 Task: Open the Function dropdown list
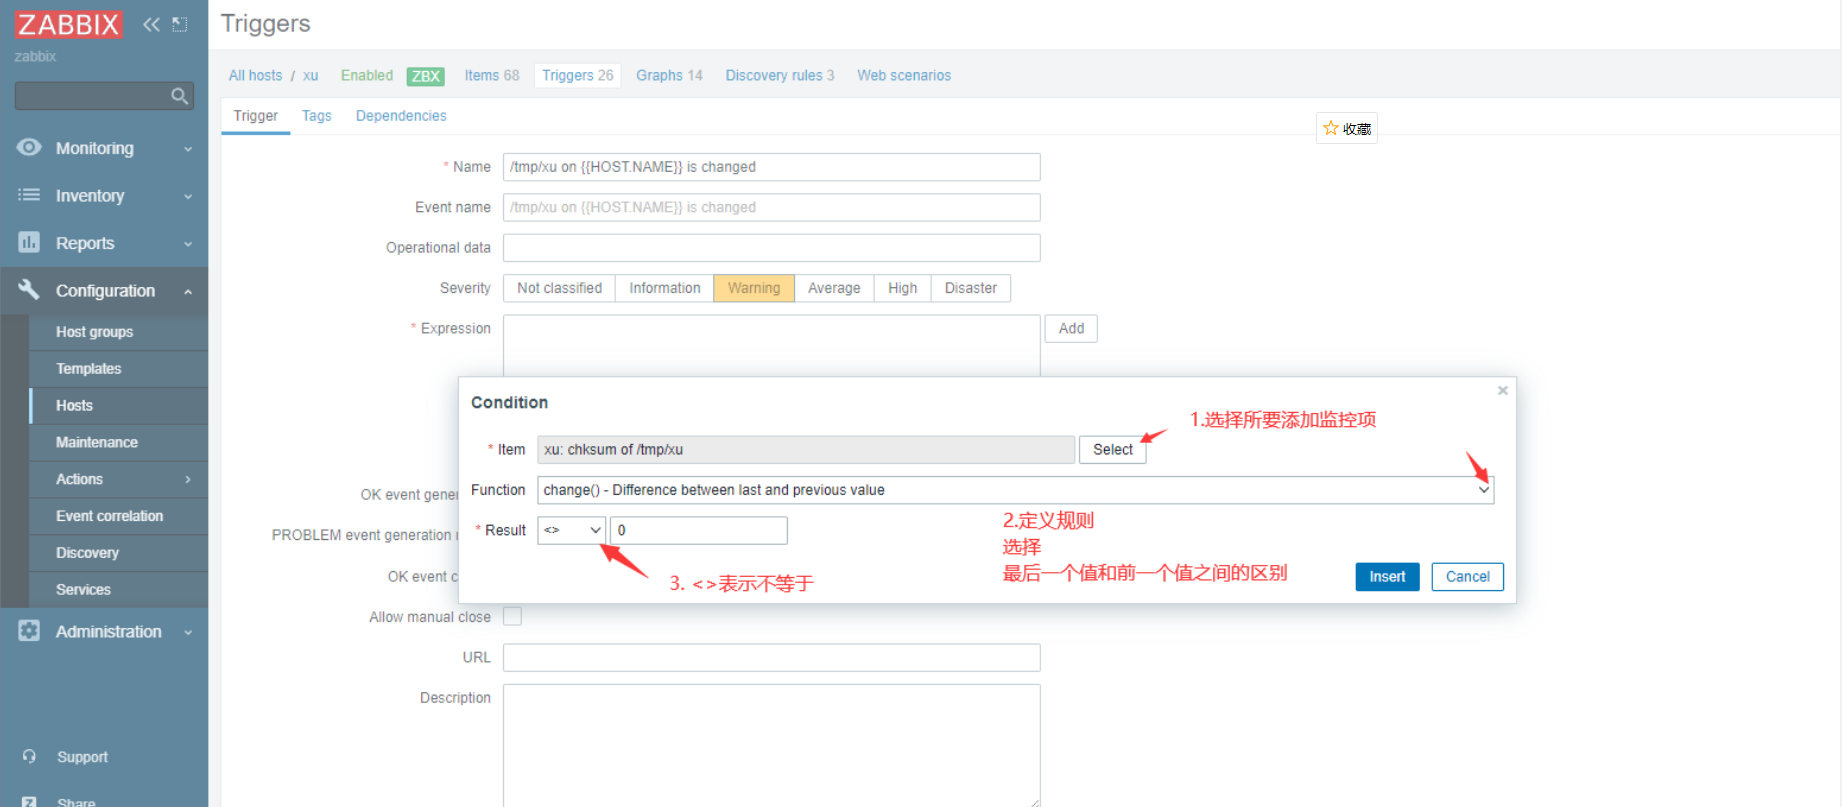[x=1015, y=490]
